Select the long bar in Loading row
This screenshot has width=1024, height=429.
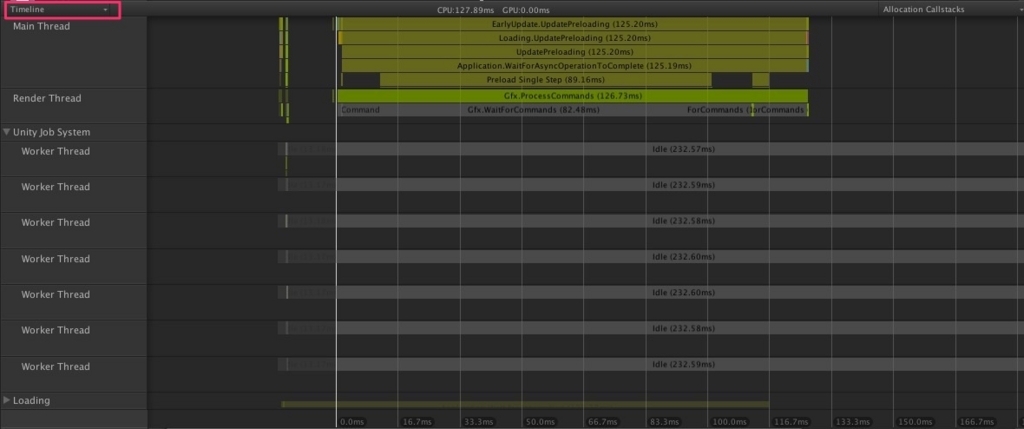point(525,404)
